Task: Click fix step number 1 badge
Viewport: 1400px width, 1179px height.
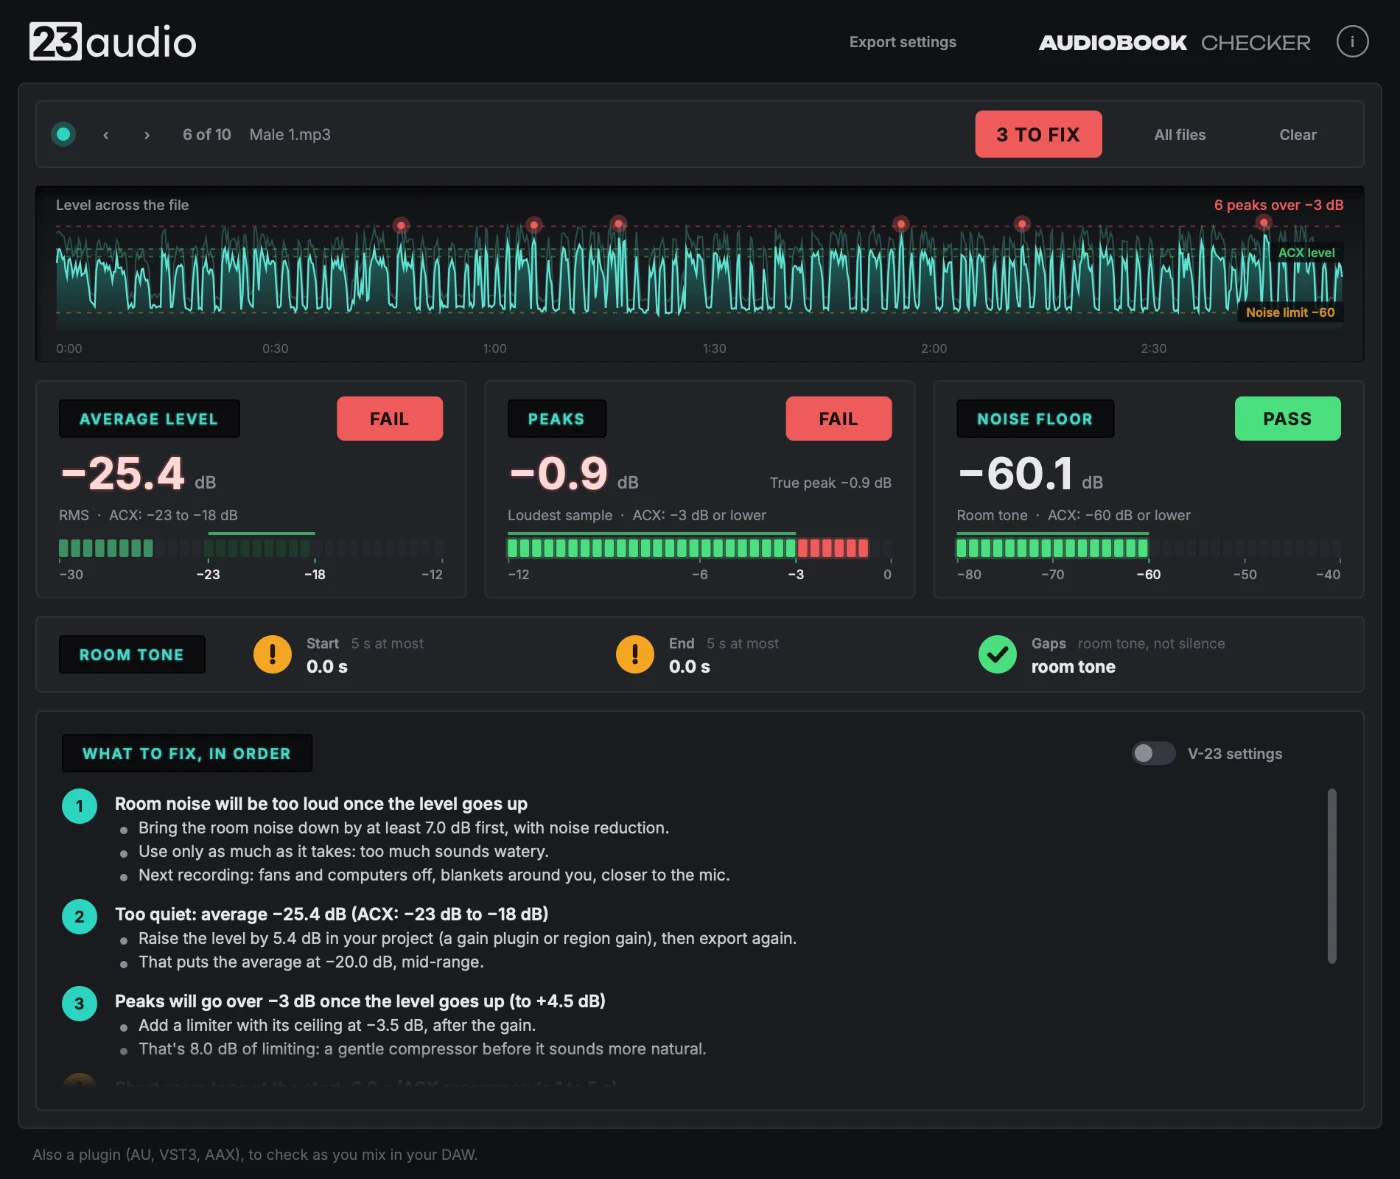Action: click(x=80, y=806)
